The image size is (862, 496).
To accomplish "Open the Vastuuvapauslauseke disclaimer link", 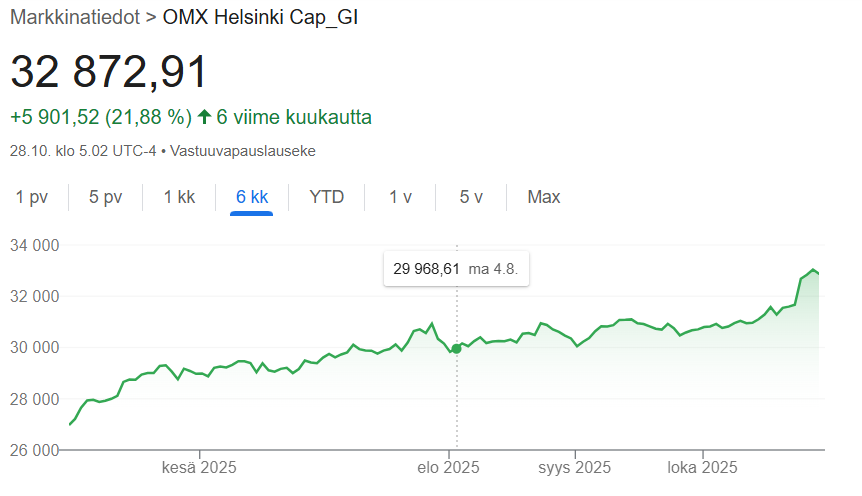I will click(243, 151).
